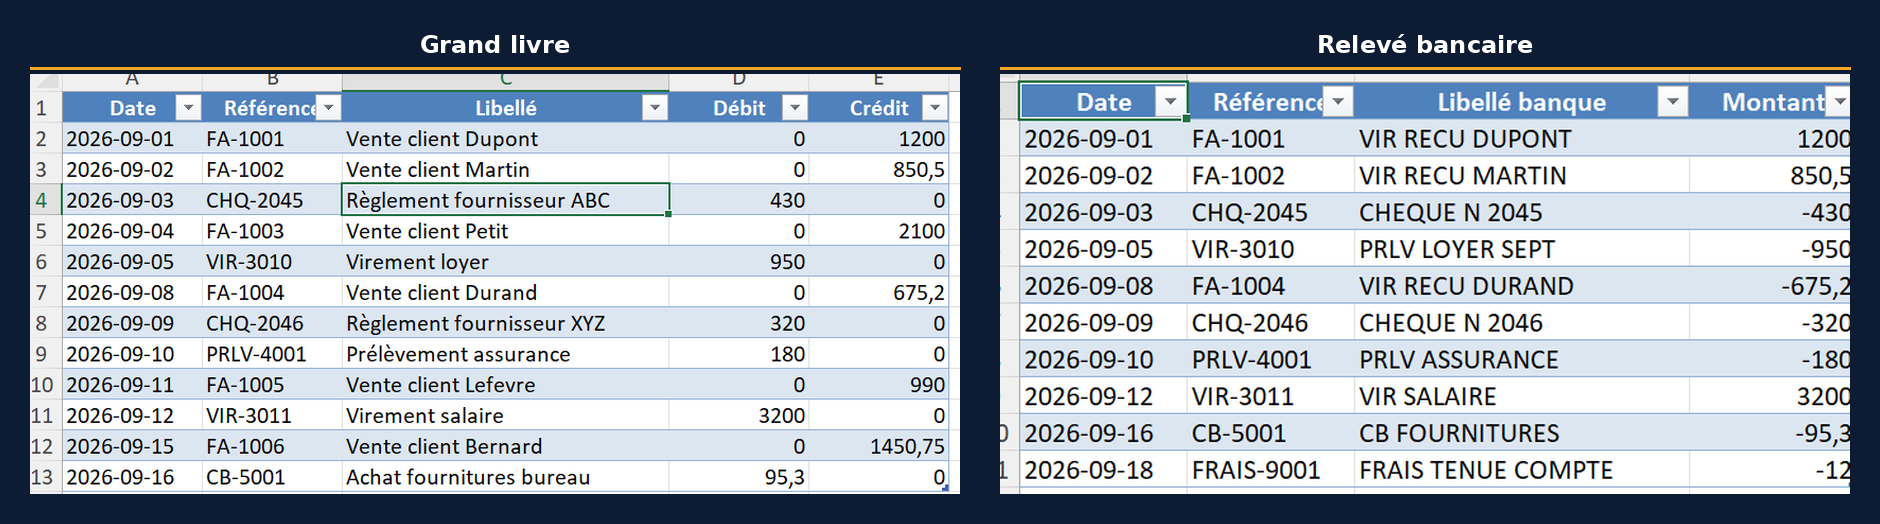Click reference cell 'FA-1006' in Grand livre
The height and width of the screenshot is (524, 1880).
[272, 446]
